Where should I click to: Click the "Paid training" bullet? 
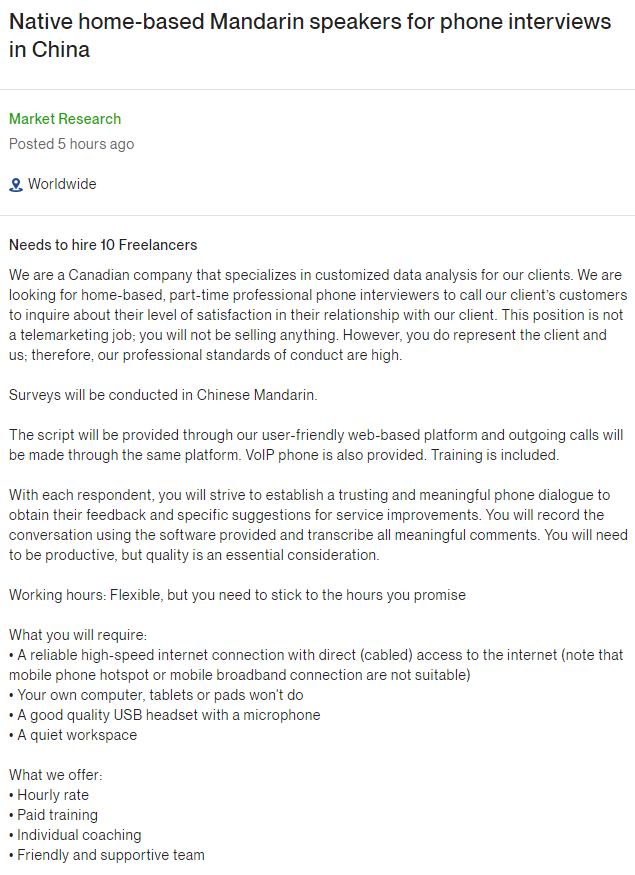pos(57,815)
